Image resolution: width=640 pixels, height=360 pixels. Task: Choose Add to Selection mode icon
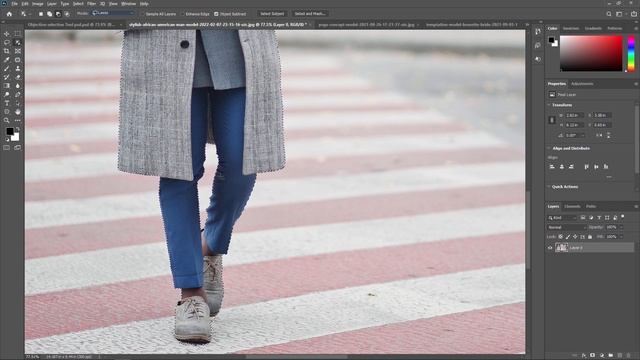pyautogui.click(x=49, y=14)
